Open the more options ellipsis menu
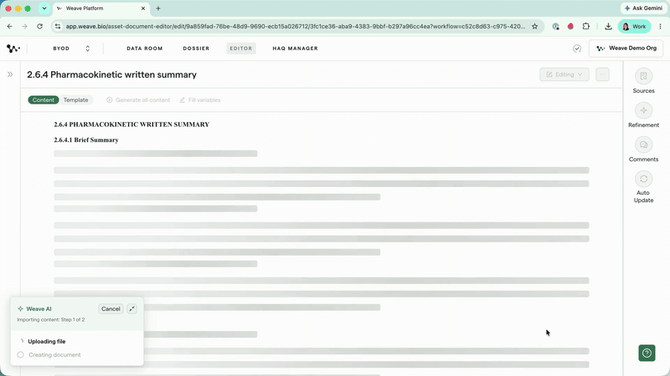The image size is (670, 376). click(602, 74)
